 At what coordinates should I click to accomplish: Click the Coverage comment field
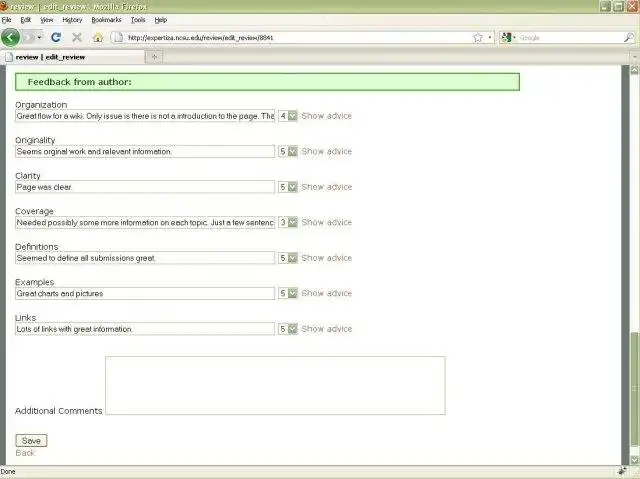(x=145, y=222)
